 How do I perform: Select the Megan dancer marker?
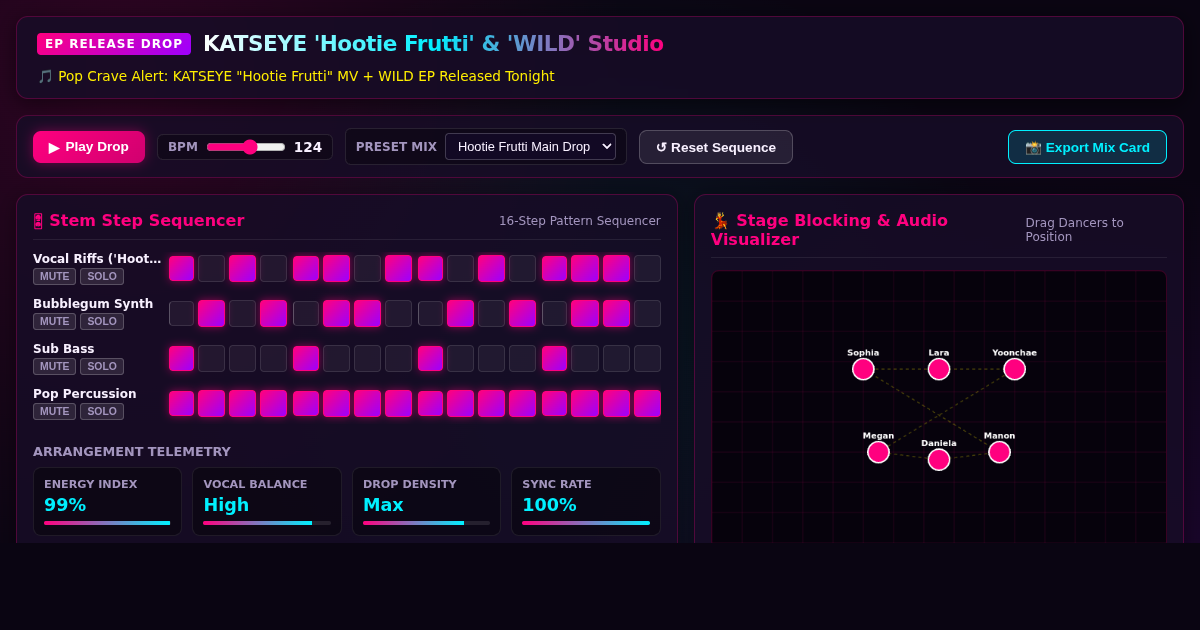878,452
